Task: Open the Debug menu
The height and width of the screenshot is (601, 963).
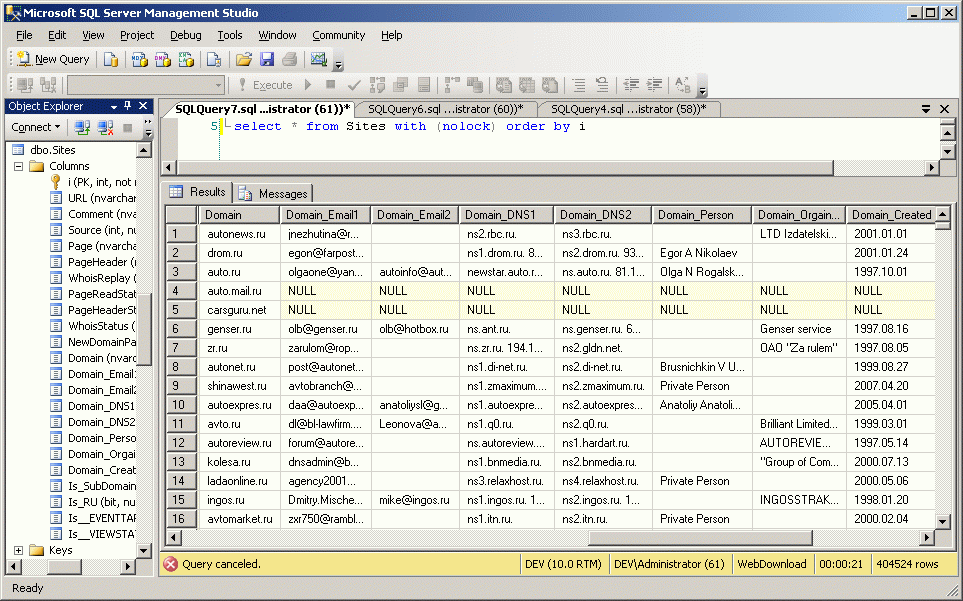Action: 185,35
